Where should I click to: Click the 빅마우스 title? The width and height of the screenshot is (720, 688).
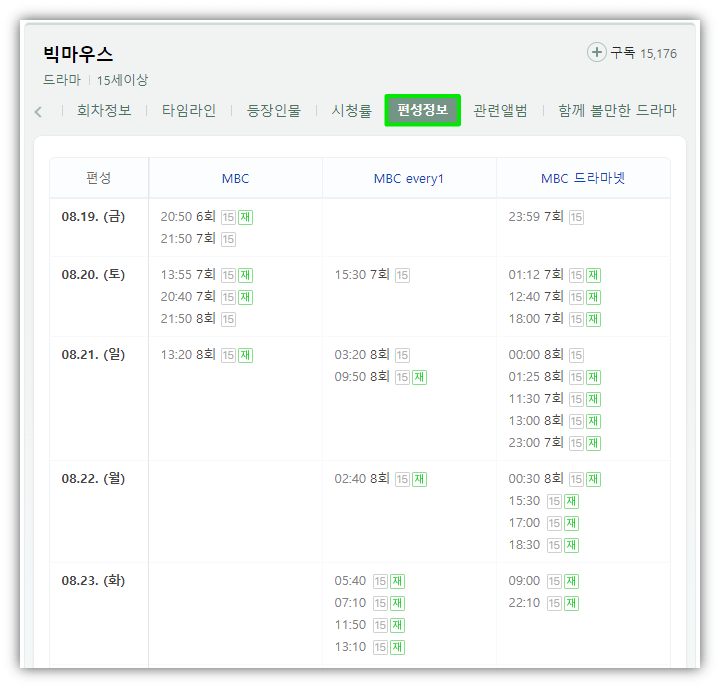click(x=78, y=54)
